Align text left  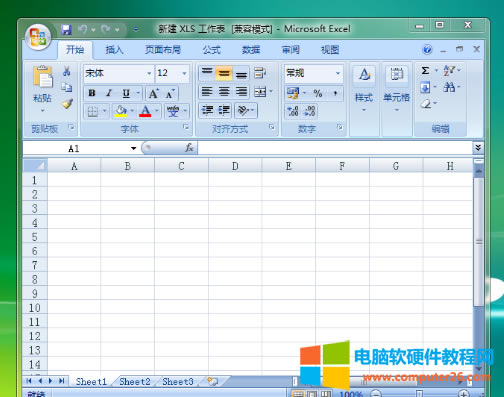207,92
